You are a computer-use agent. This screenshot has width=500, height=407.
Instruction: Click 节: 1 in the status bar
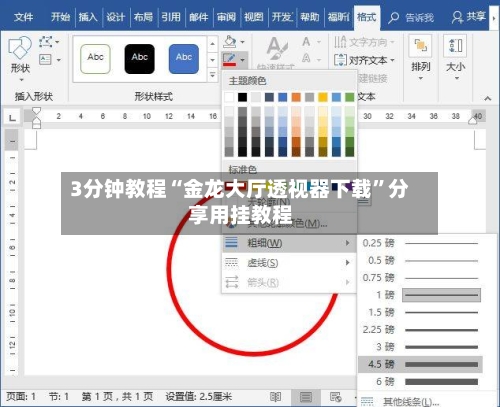click(59, 397)
